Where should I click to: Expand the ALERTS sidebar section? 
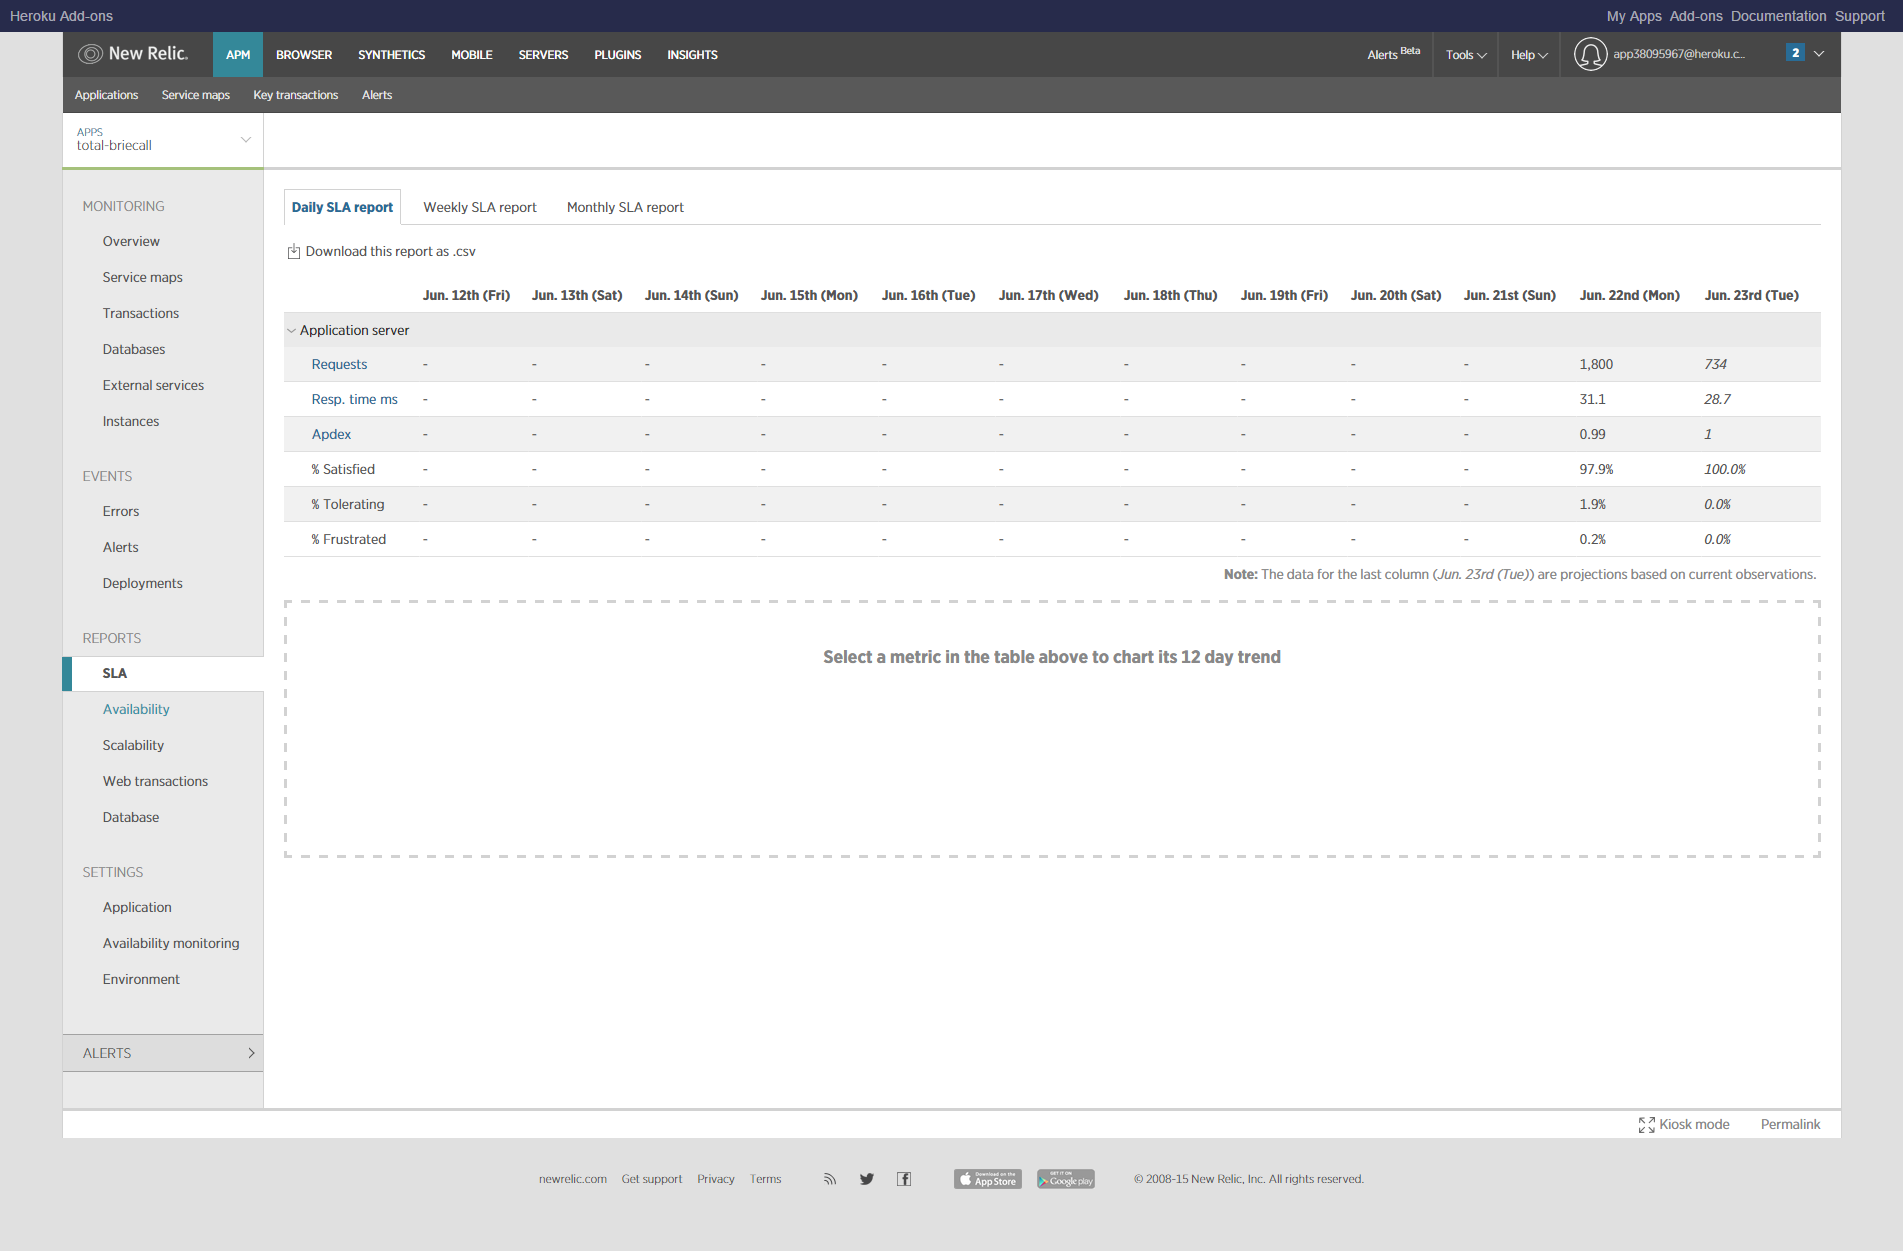point(163,1053)
